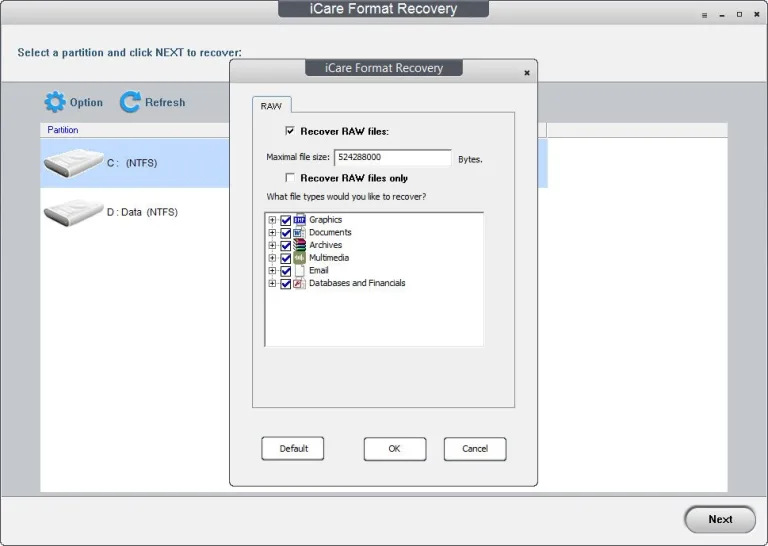
Task: Minimize the main iCare window
Action: tap(722, 15)
